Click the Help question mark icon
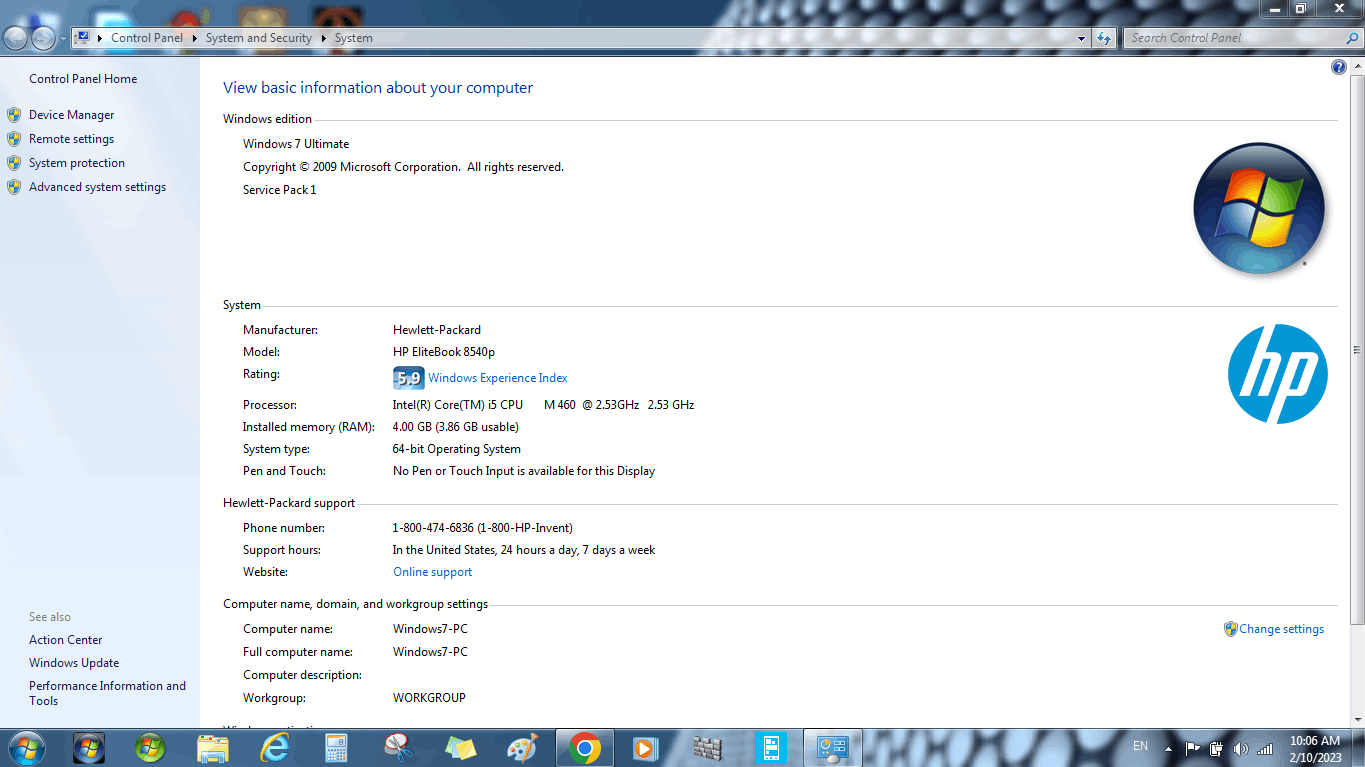1365x767 pixels. (x=1339, y=67)
